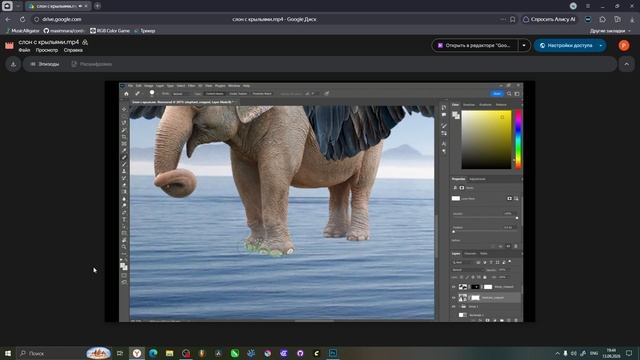This screenshot has width=640, height=360.
Task: Click the rainbow hue slider
Action: tap(518, 139)
